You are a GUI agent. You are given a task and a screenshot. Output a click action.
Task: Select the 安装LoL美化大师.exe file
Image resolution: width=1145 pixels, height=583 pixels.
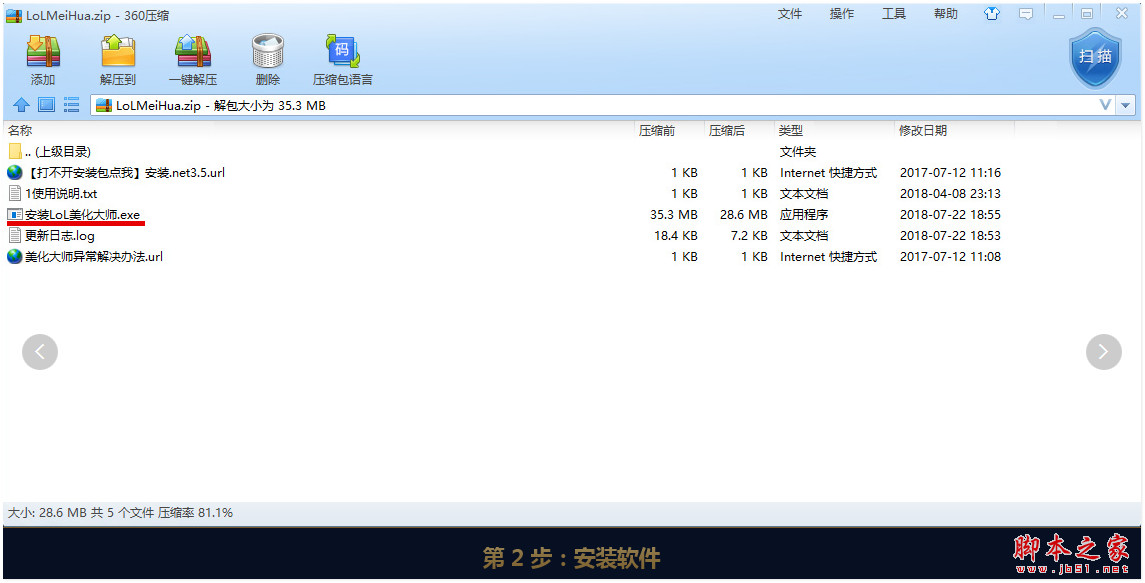click(74, 215)
